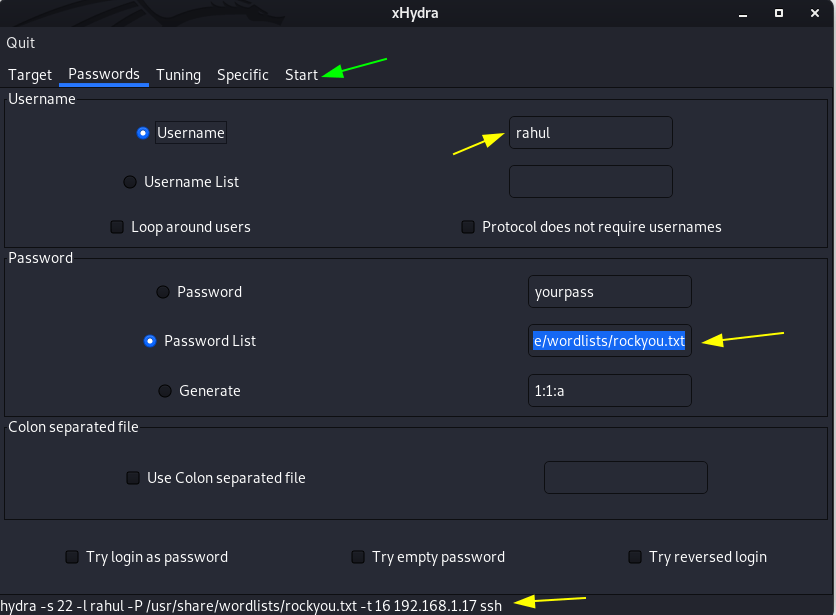The width and height of the screenshot is (836, 615).
Task: Minimize the xHydra window
Action: (743, 14)
